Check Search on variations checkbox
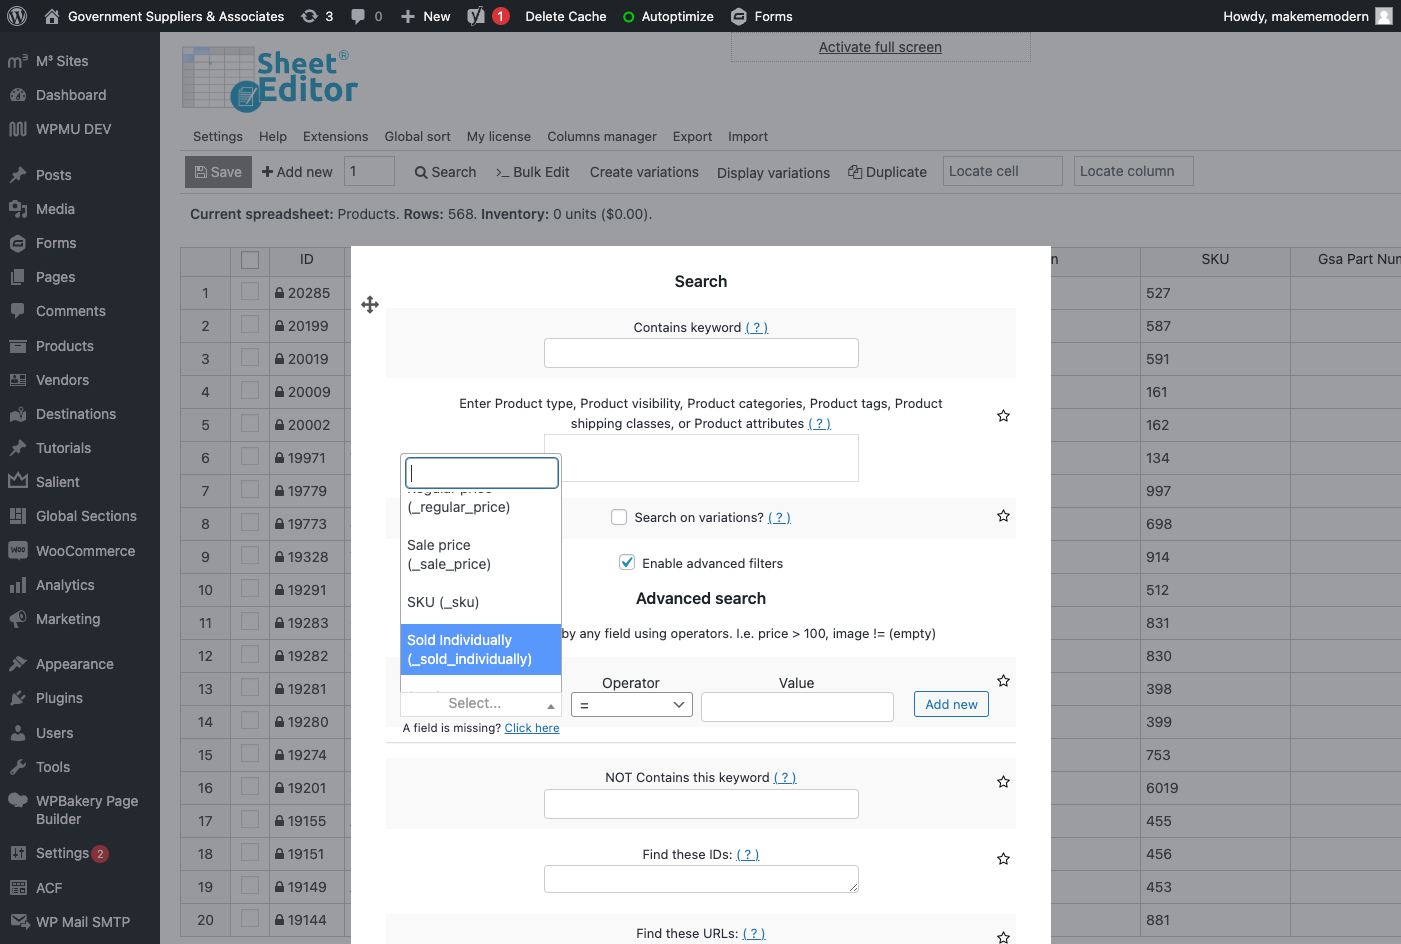This screenshot has width=1401, height=944. click(619, 517)
